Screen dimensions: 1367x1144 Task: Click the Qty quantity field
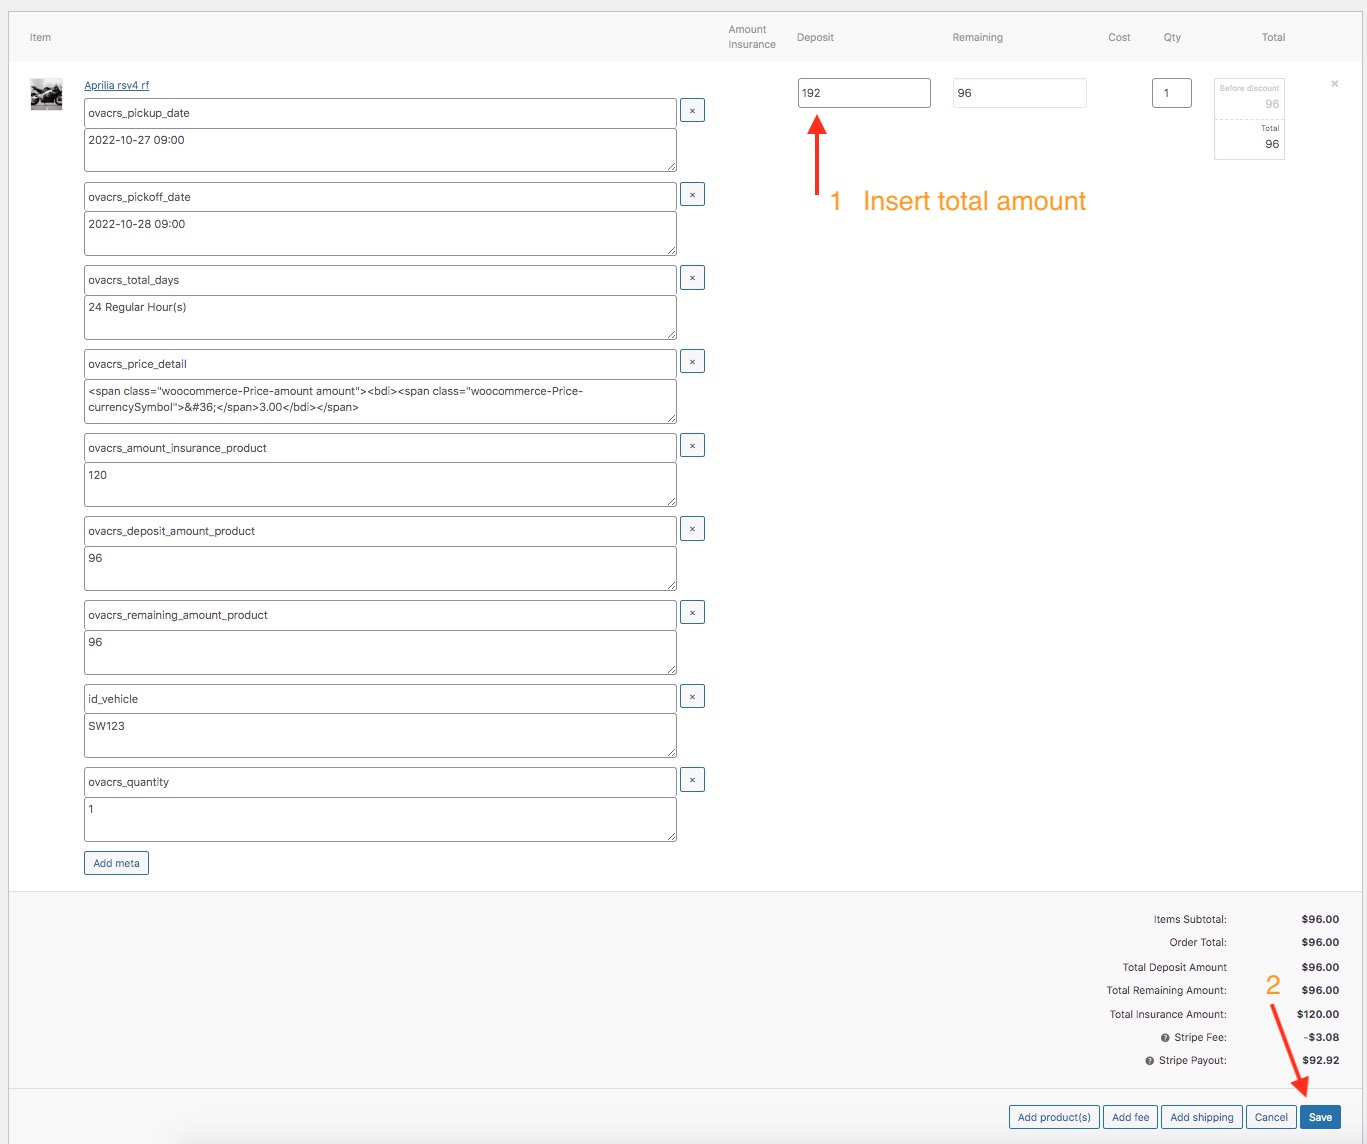tap(1171, 93)
